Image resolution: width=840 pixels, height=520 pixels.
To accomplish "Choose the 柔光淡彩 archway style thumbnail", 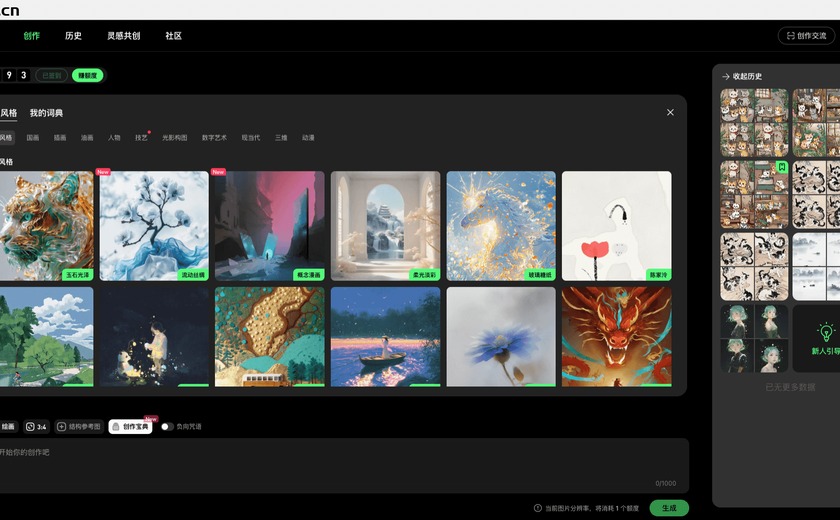I will tap(385, 226).
